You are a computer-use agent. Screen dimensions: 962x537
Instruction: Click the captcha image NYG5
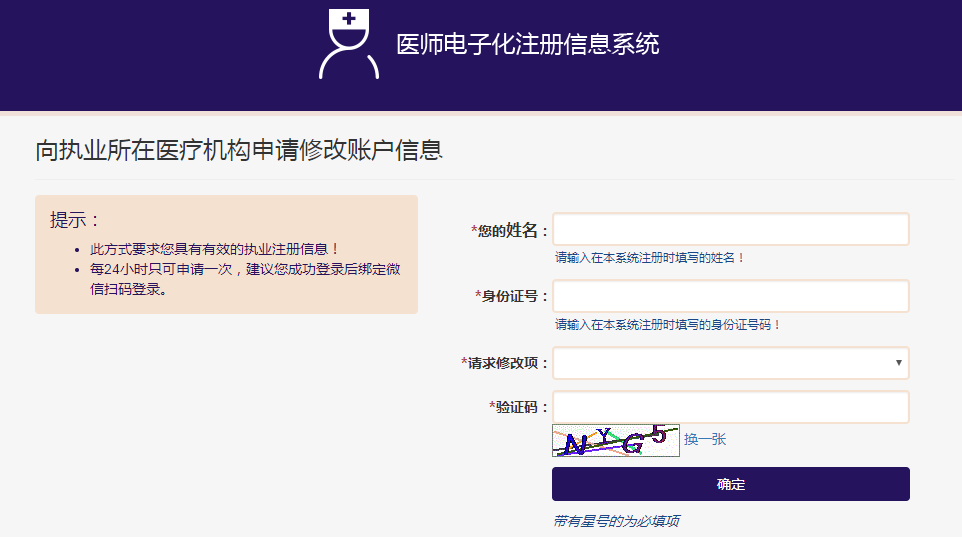pyautogui.click(x=615, y=440)
